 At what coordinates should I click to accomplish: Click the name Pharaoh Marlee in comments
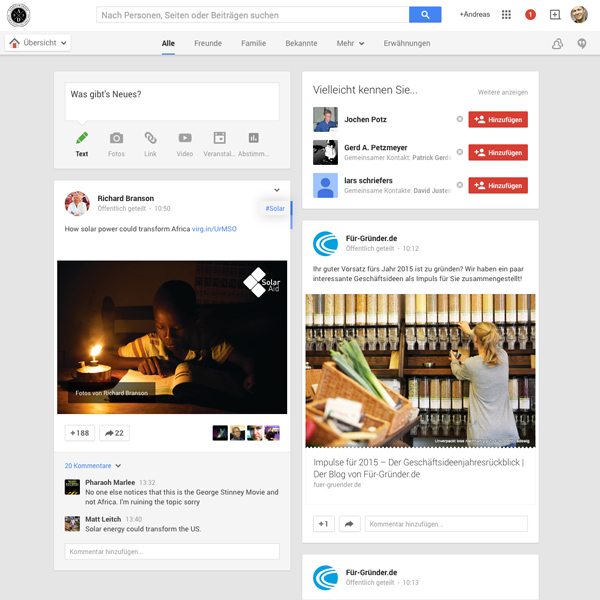coord(110,482)
